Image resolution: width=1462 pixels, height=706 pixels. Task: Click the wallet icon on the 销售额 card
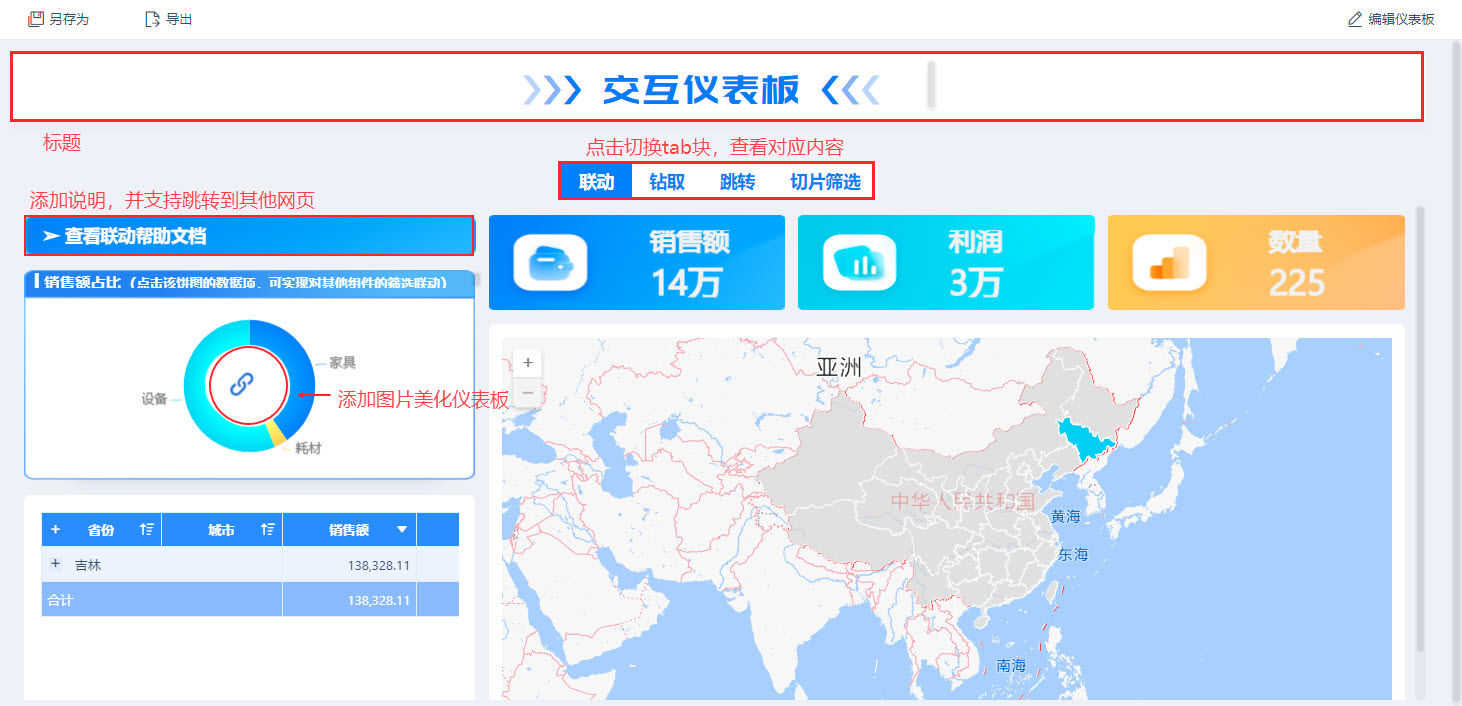(550, 262)
